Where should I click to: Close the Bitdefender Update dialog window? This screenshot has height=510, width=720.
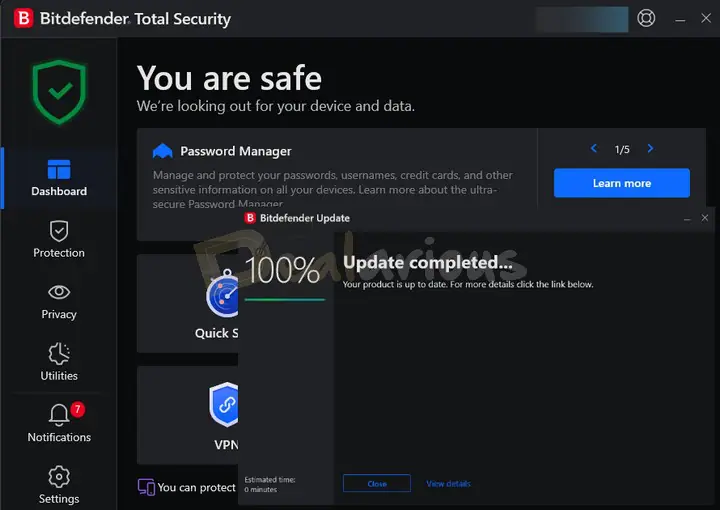coord(705,217)
